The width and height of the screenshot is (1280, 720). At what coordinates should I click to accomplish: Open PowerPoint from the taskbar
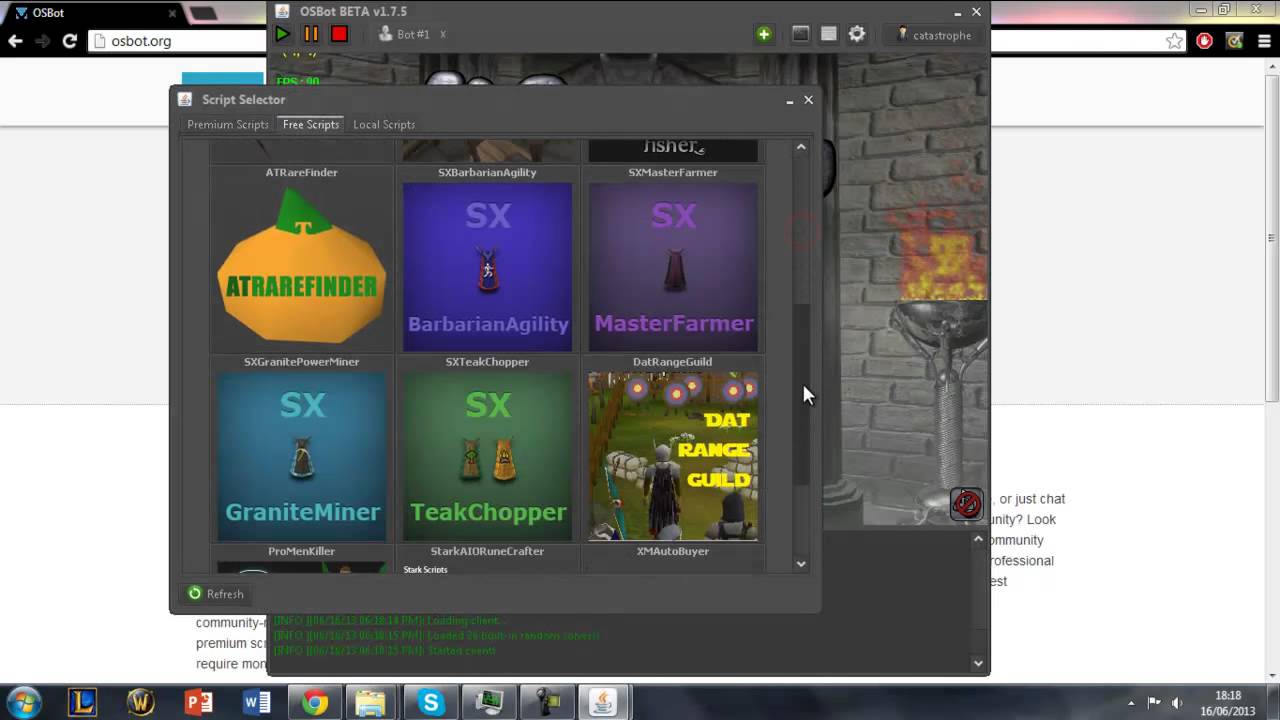(199, 703)
